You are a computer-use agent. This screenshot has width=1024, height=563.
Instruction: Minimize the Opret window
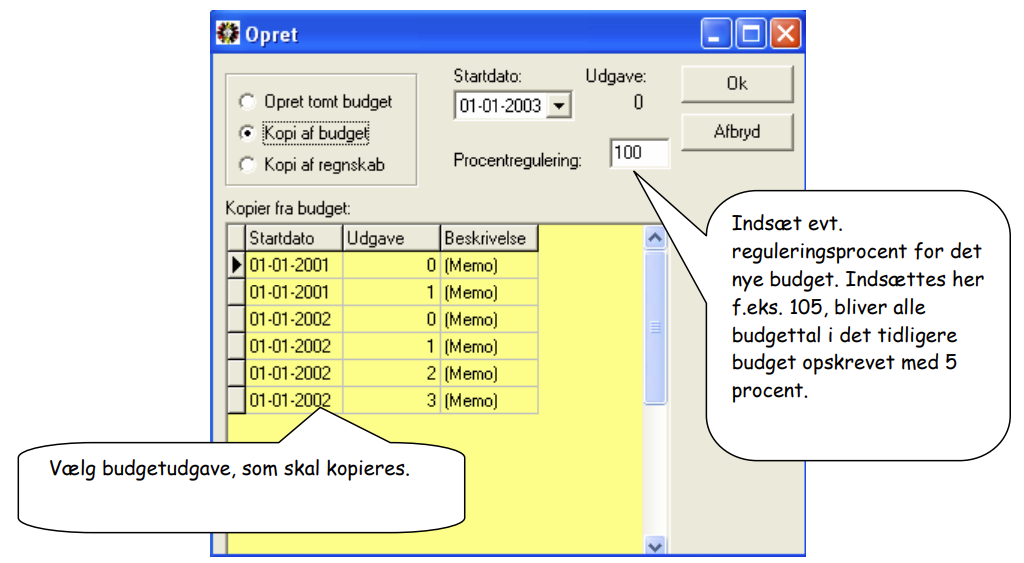tap(716, 33)
